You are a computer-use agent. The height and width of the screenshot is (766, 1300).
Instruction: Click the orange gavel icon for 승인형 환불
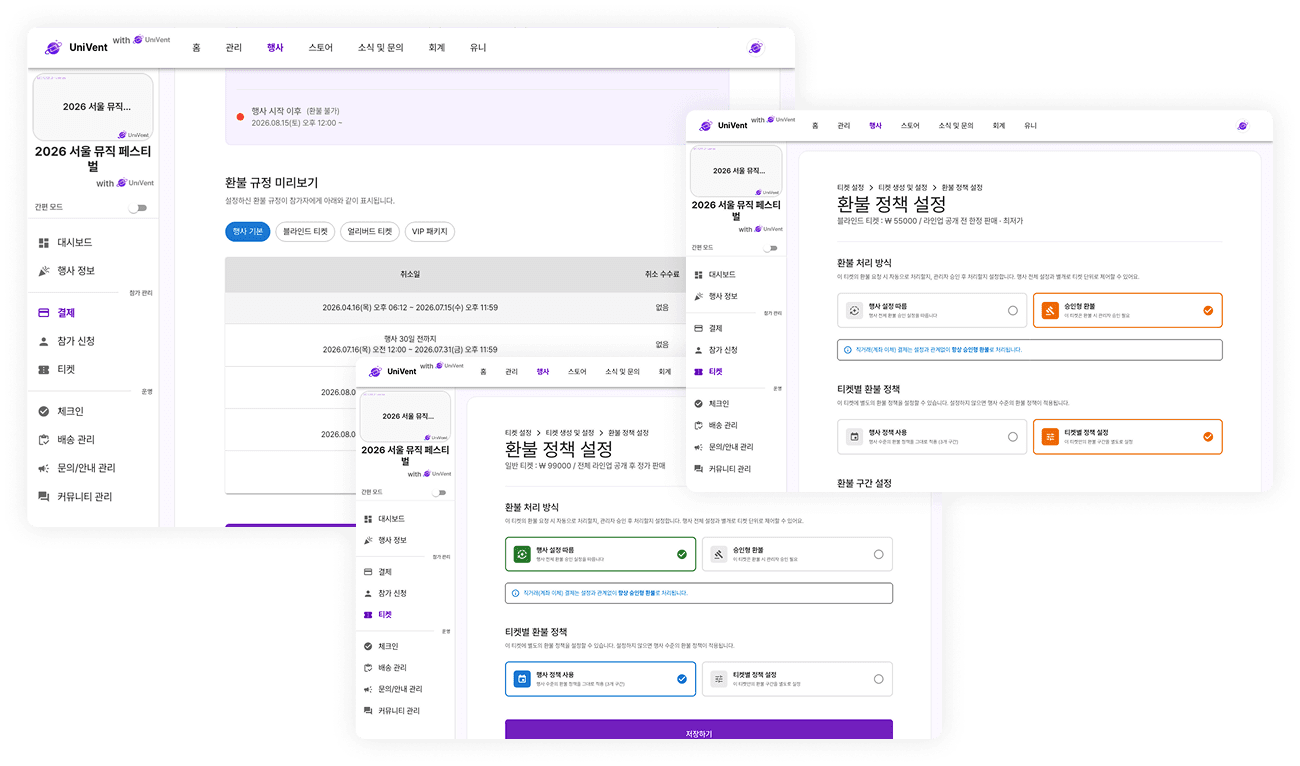pyautogui.click(x=1050, y=311)
